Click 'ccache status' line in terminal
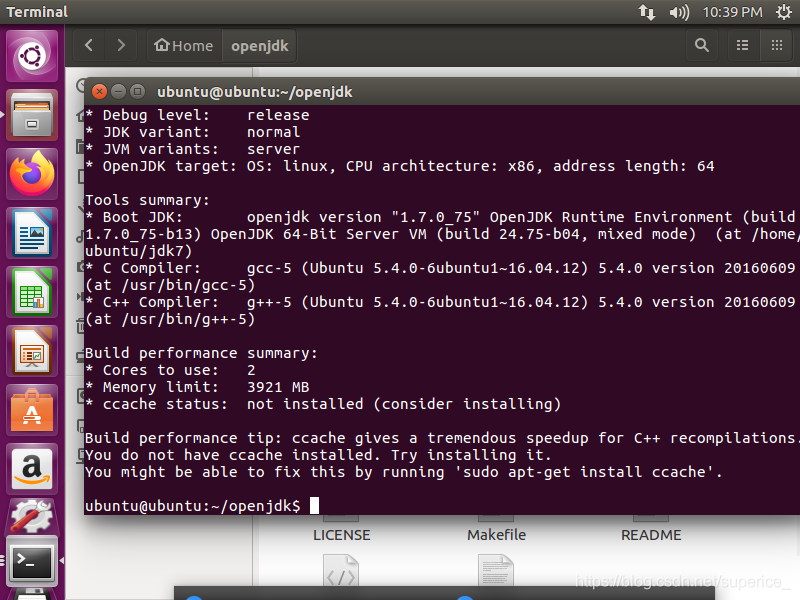 tap(323, 404)
